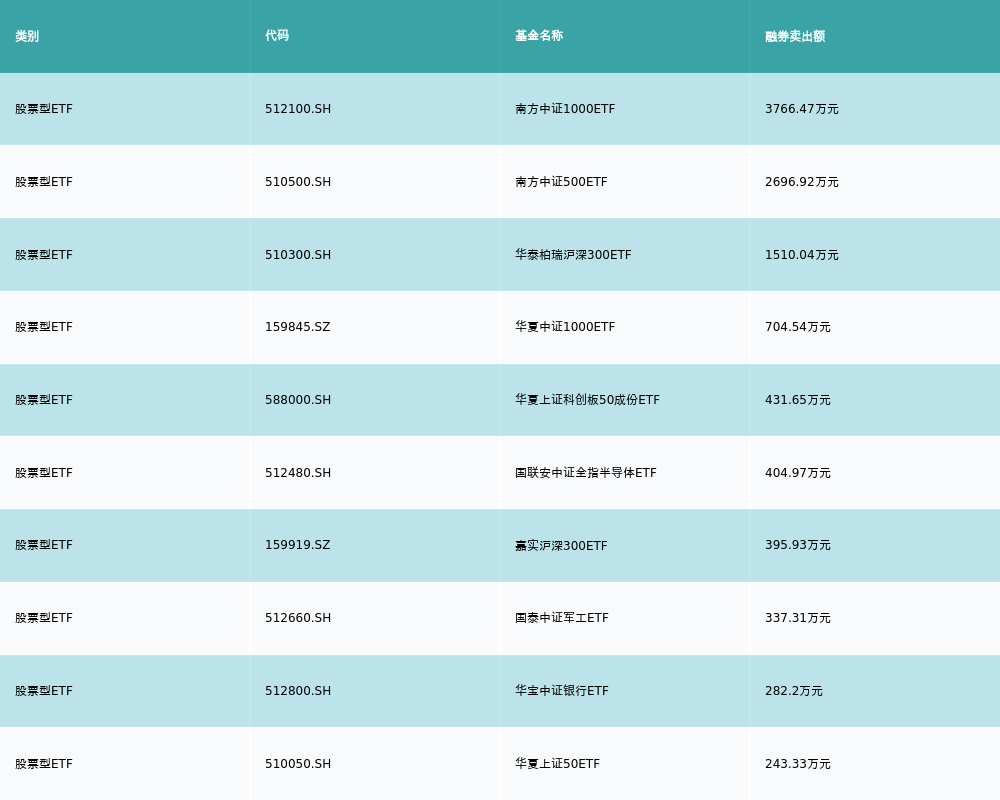Screen dimensions: 1000x800
Task: Select code 510050.SH
Action: click(298, 764)
